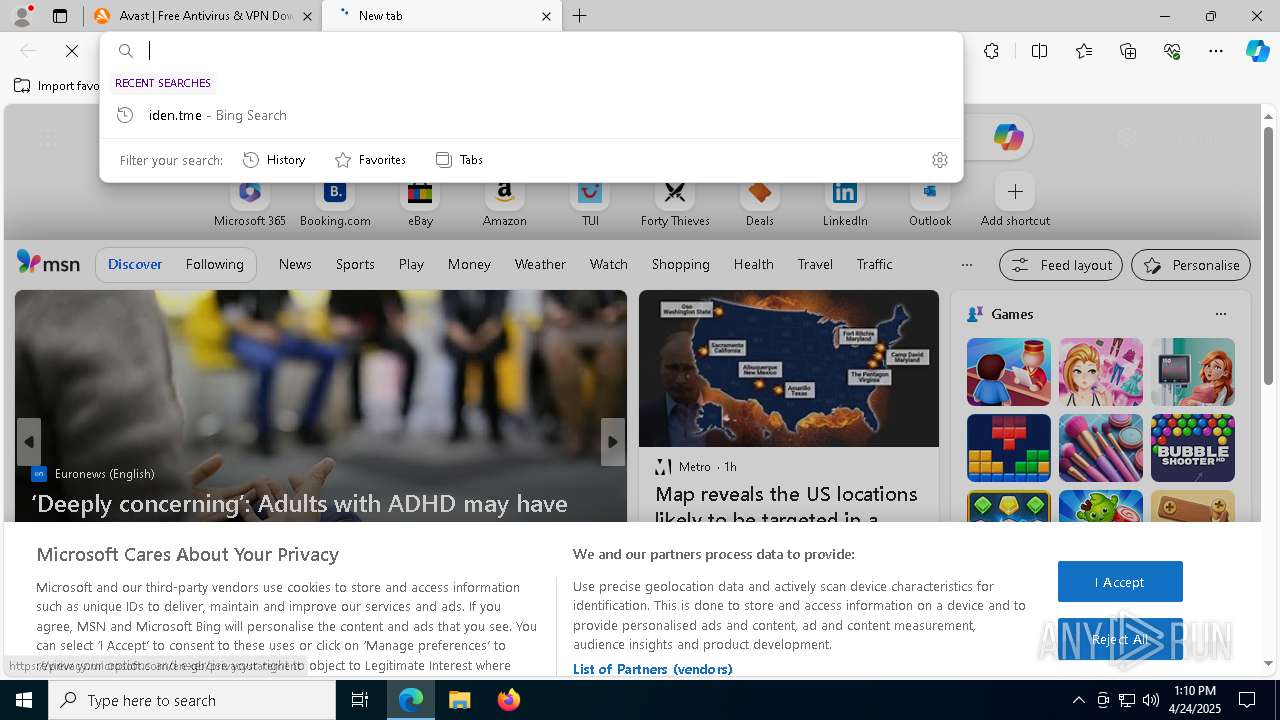Show hidden system tray icons
This screenshot has height=720, width=1280.
pos(1078,700)
